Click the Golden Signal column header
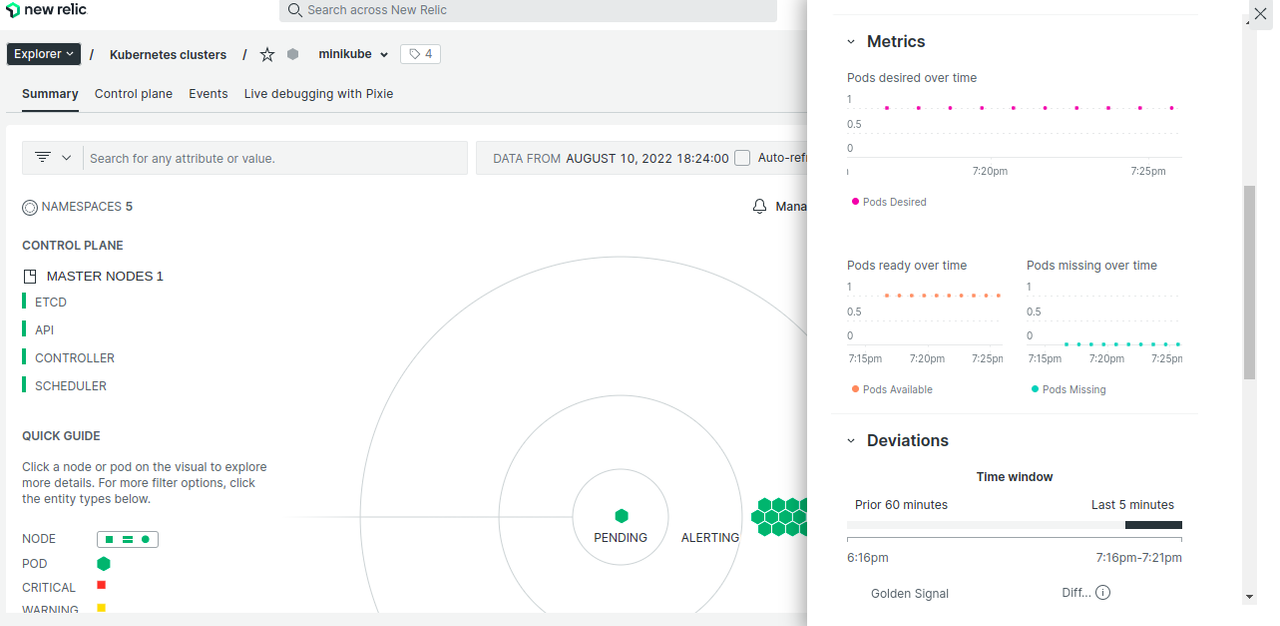 (910, 594)
